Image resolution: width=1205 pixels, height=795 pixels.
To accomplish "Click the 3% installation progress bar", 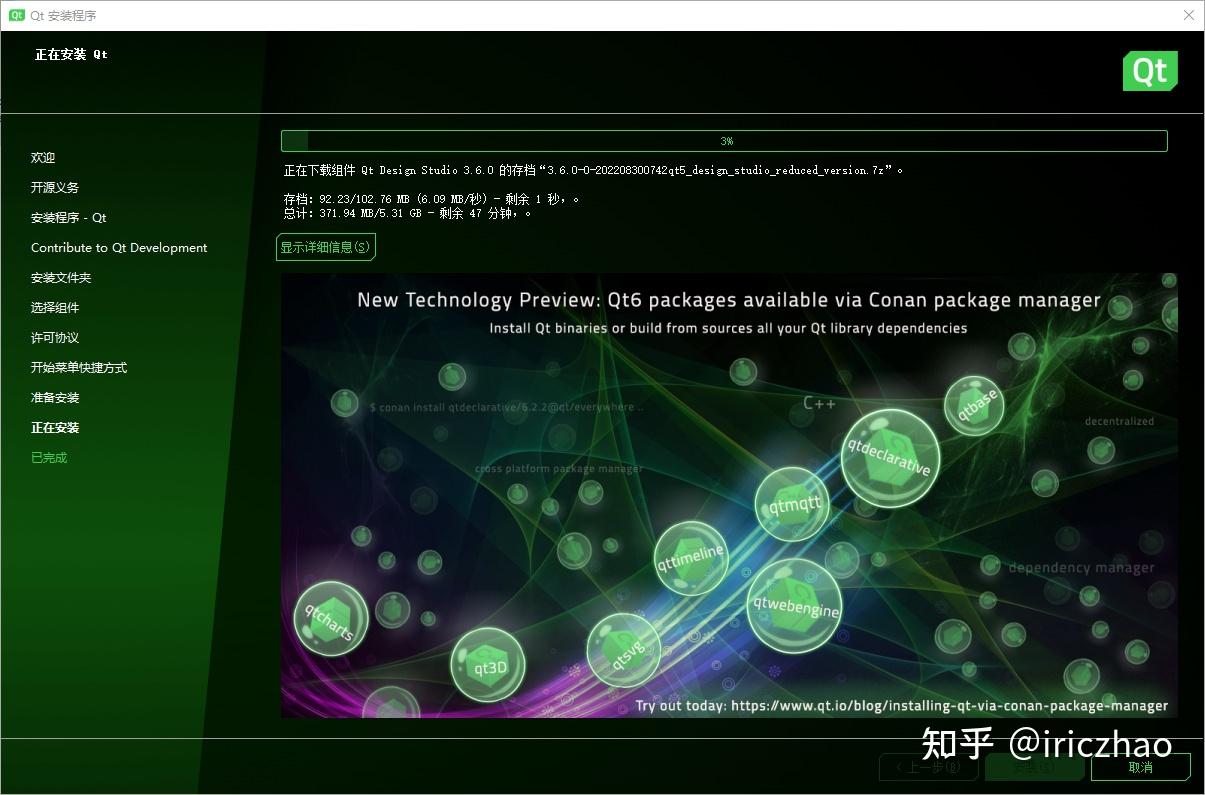I will click(724, 140).
